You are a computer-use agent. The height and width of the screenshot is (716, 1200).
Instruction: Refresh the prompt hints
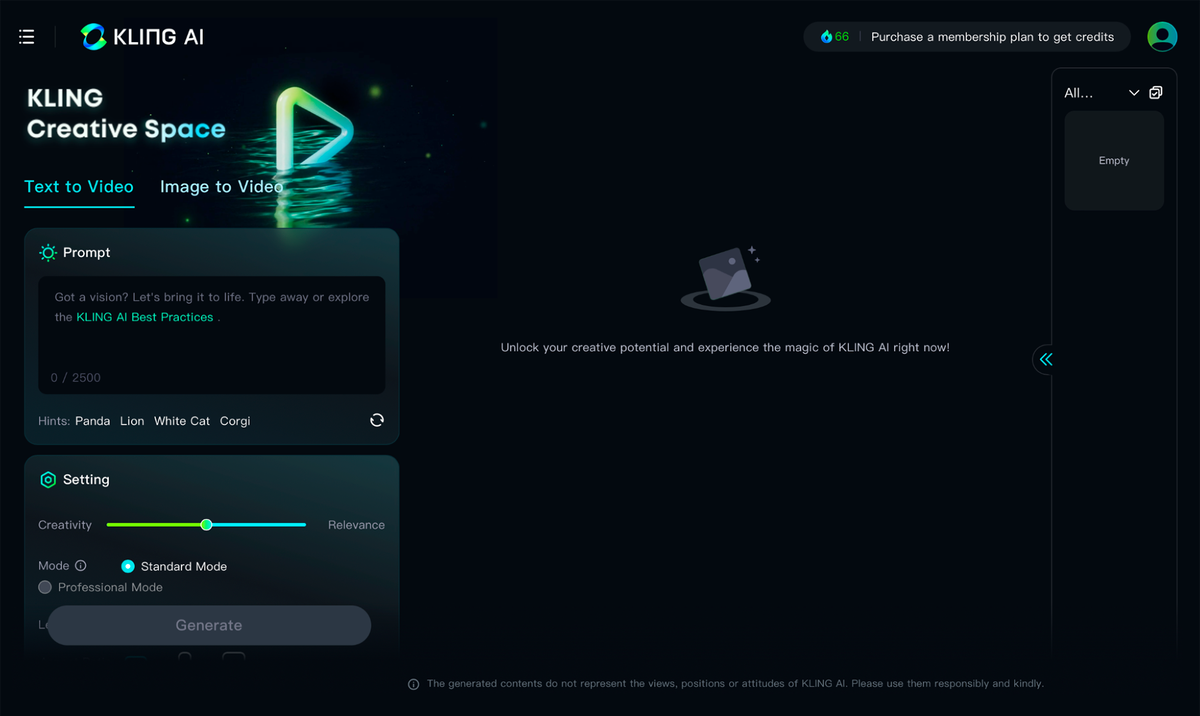tap(377, 420)
